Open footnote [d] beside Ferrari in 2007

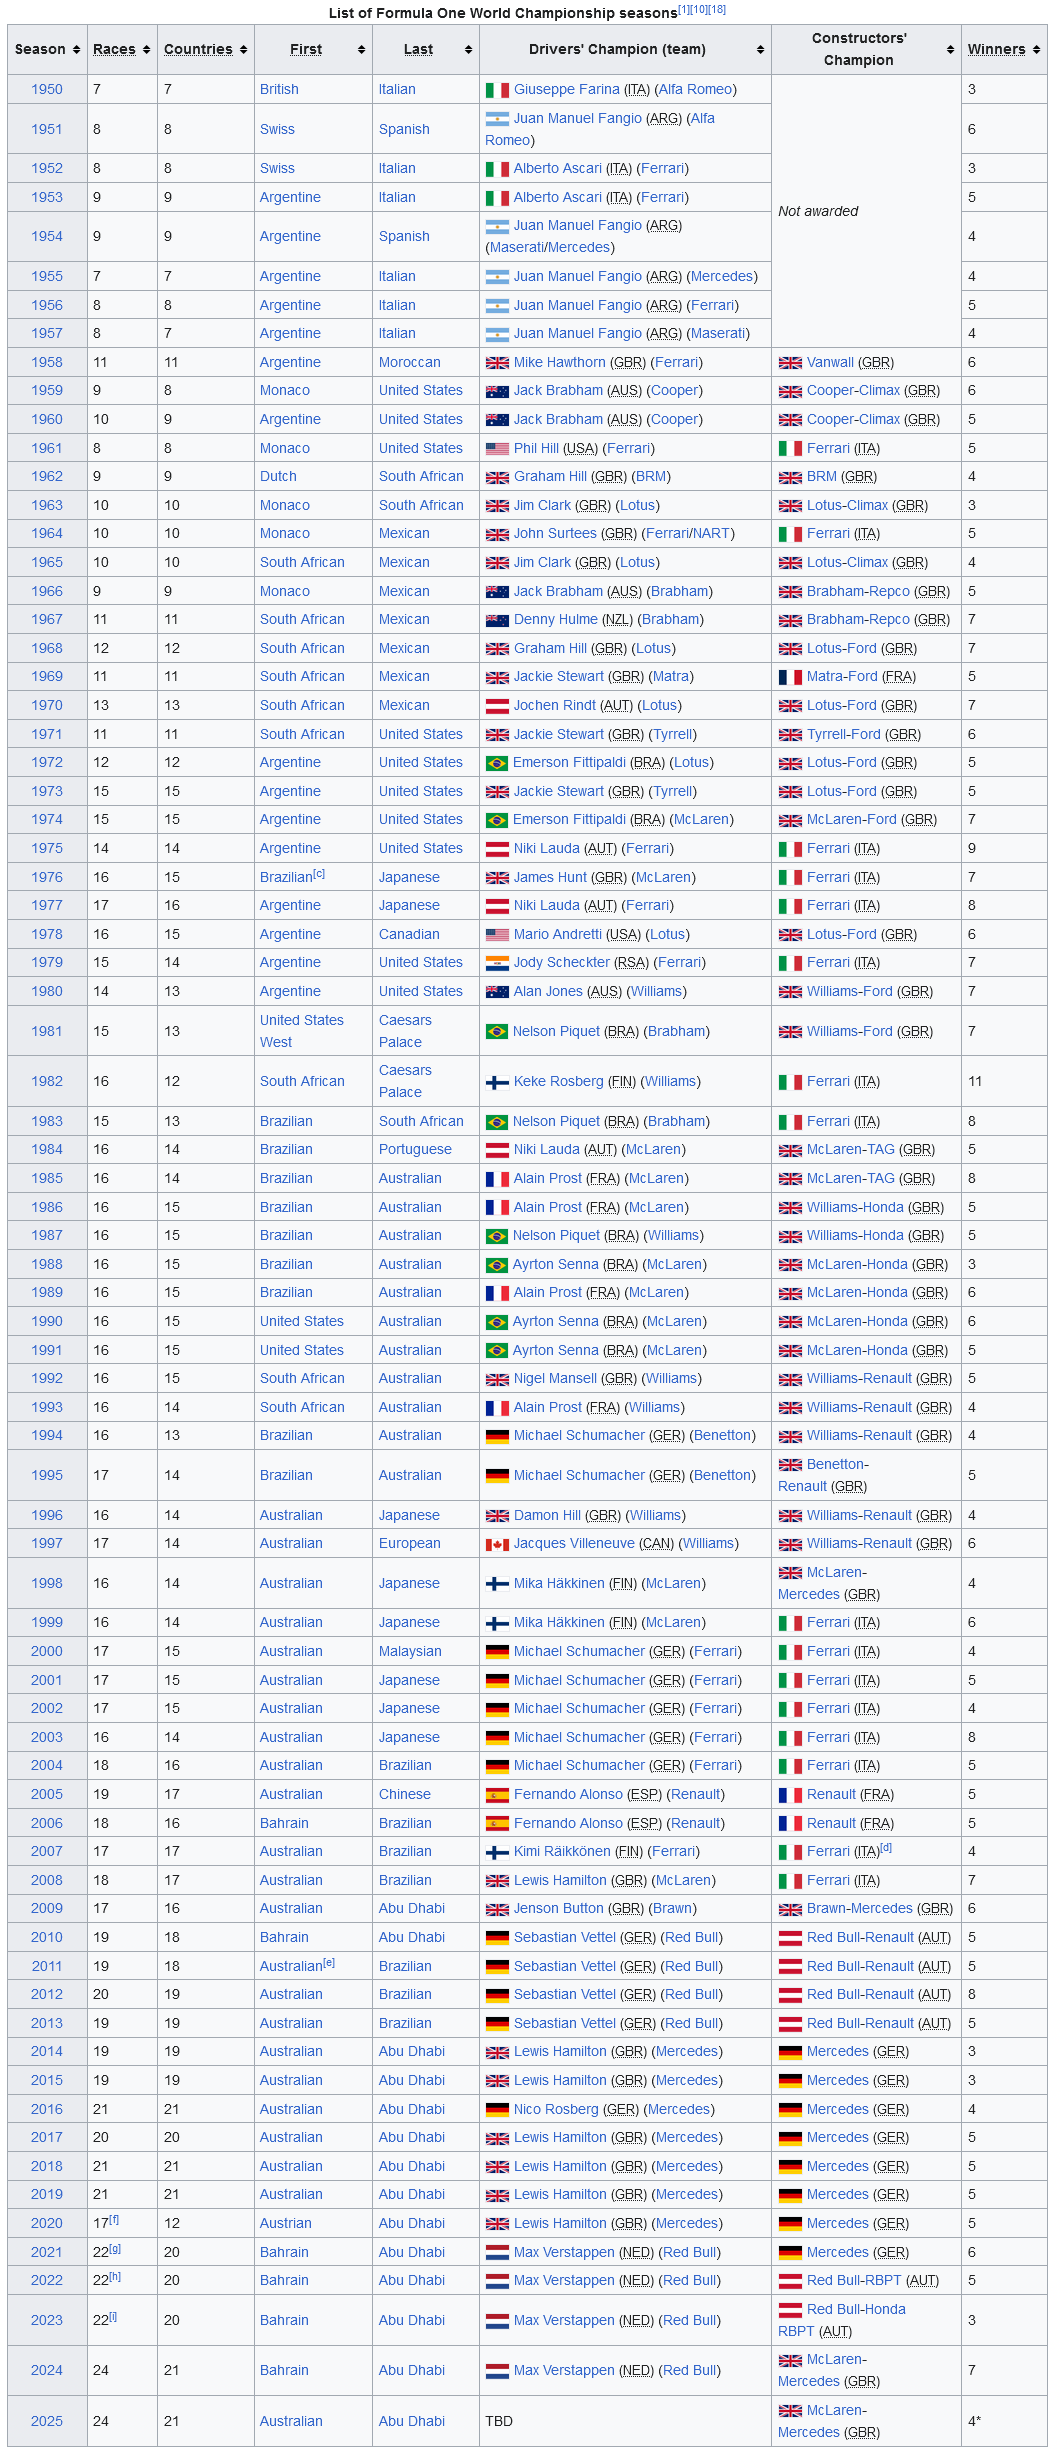point(886,1847)
